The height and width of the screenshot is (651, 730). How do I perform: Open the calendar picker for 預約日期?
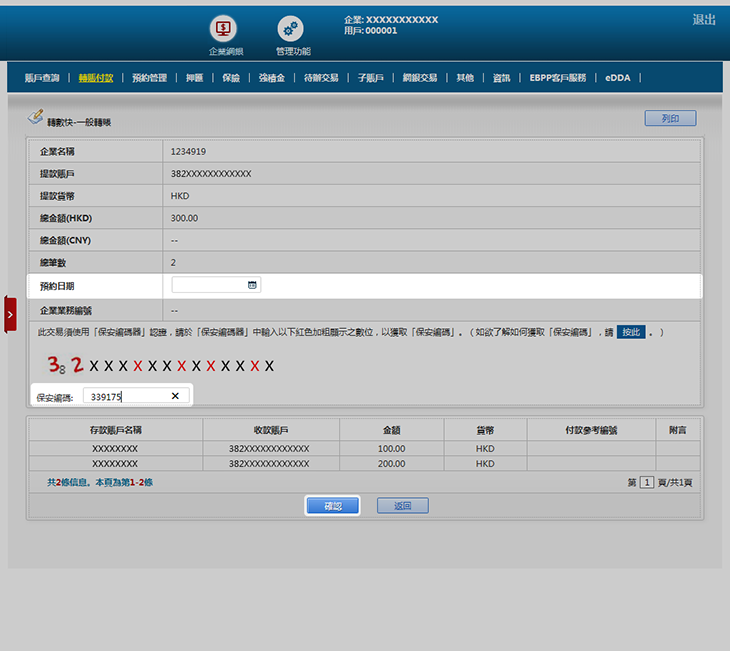[252, 285]
